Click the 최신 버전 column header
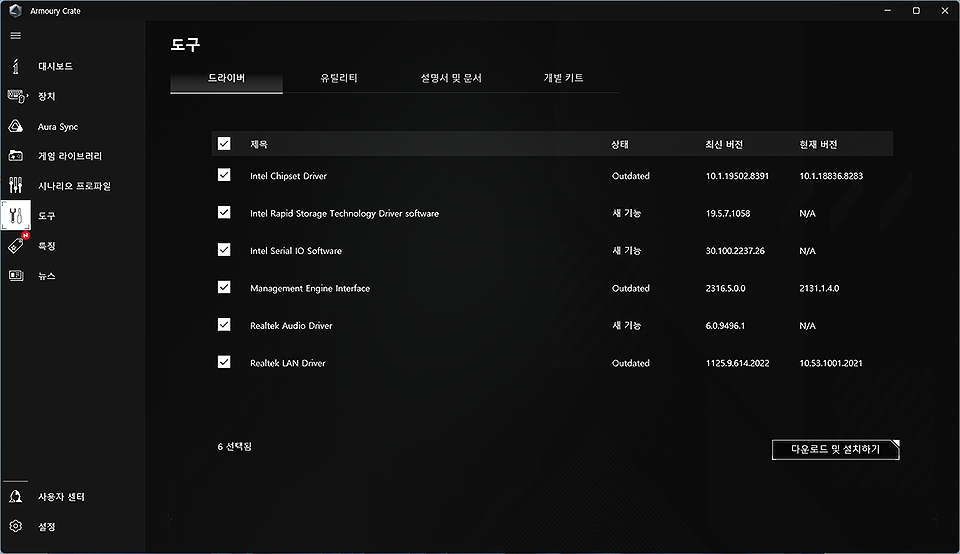Screen dimensions: 960x554 pos(724,145)
